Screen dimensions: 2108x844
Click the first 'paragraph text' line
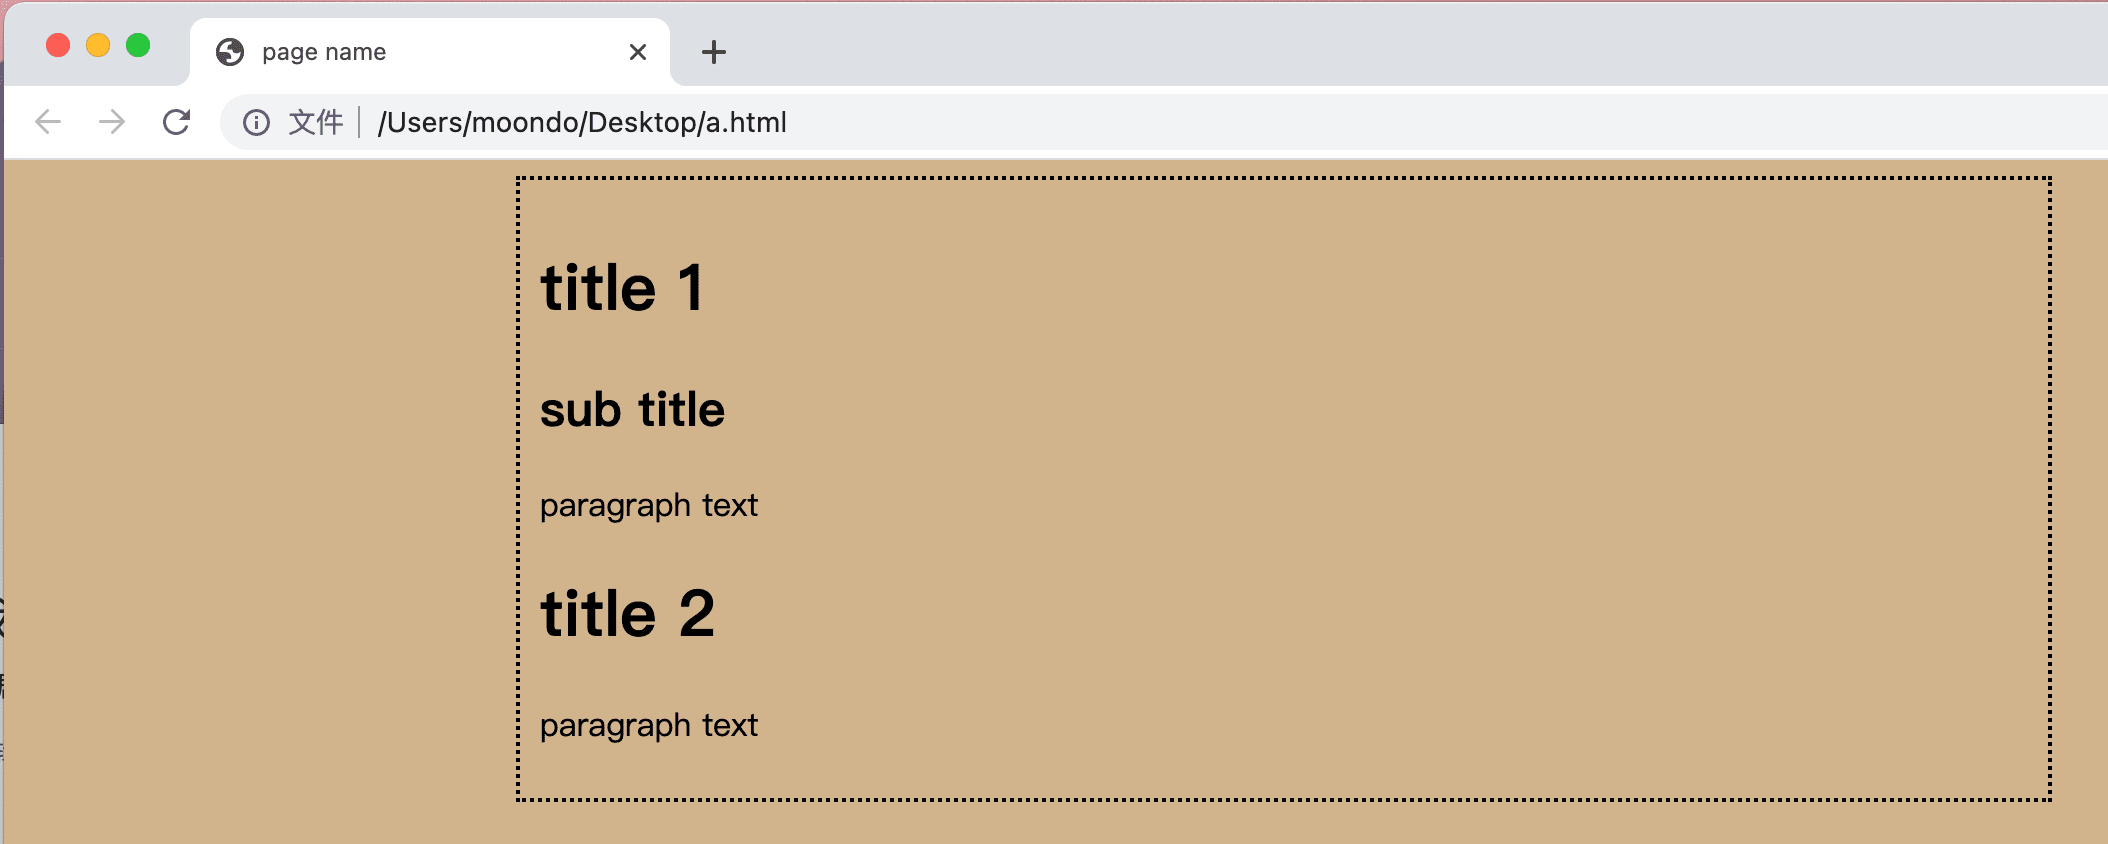tap(648, 505)
